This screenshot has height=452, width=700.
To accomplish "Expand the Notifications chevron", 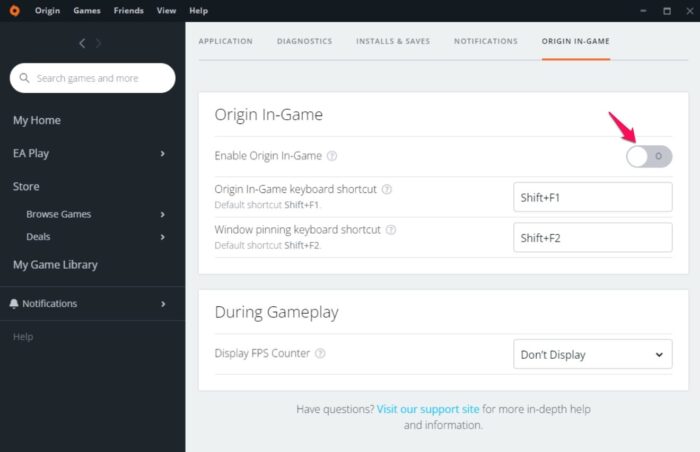I will [163, 304].
